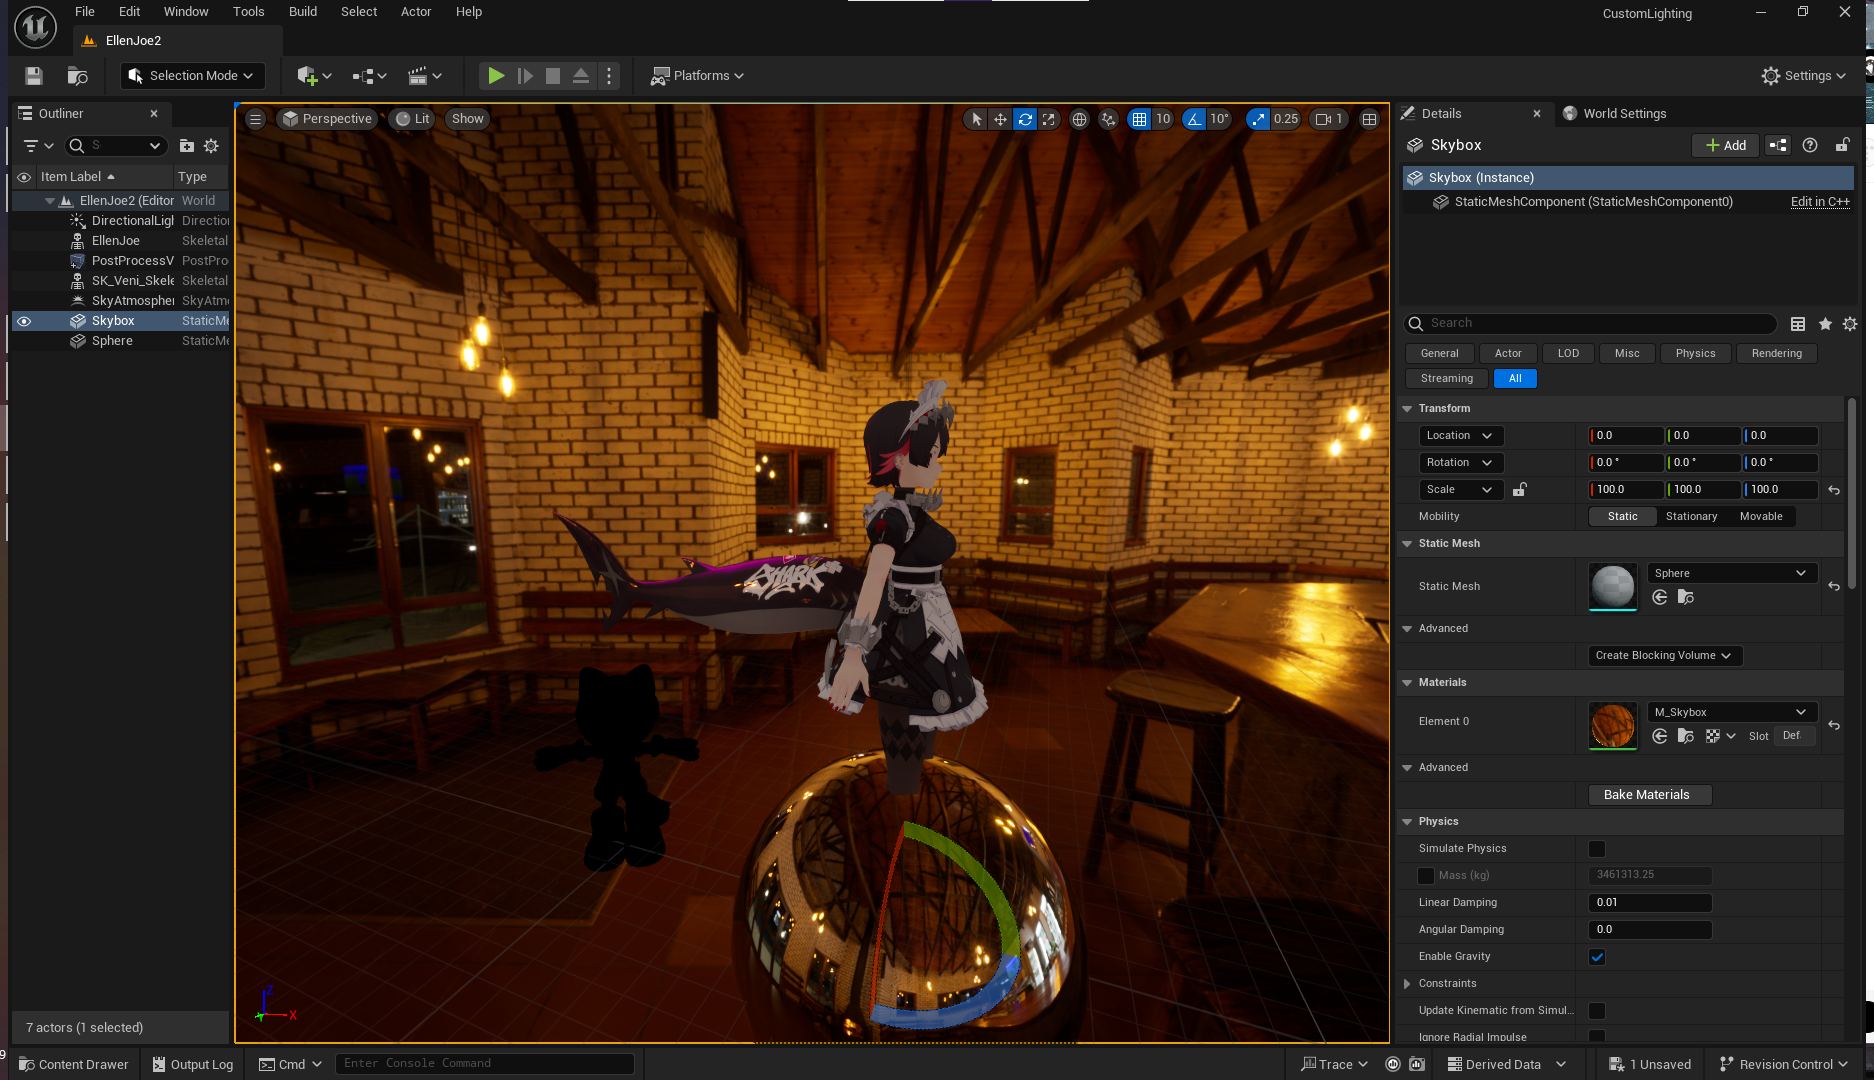The width and height of the screenshot is (1874, 1080).
Task: Open Outliner settings gear
Action: pyautogui.click(x=211, y=146)
